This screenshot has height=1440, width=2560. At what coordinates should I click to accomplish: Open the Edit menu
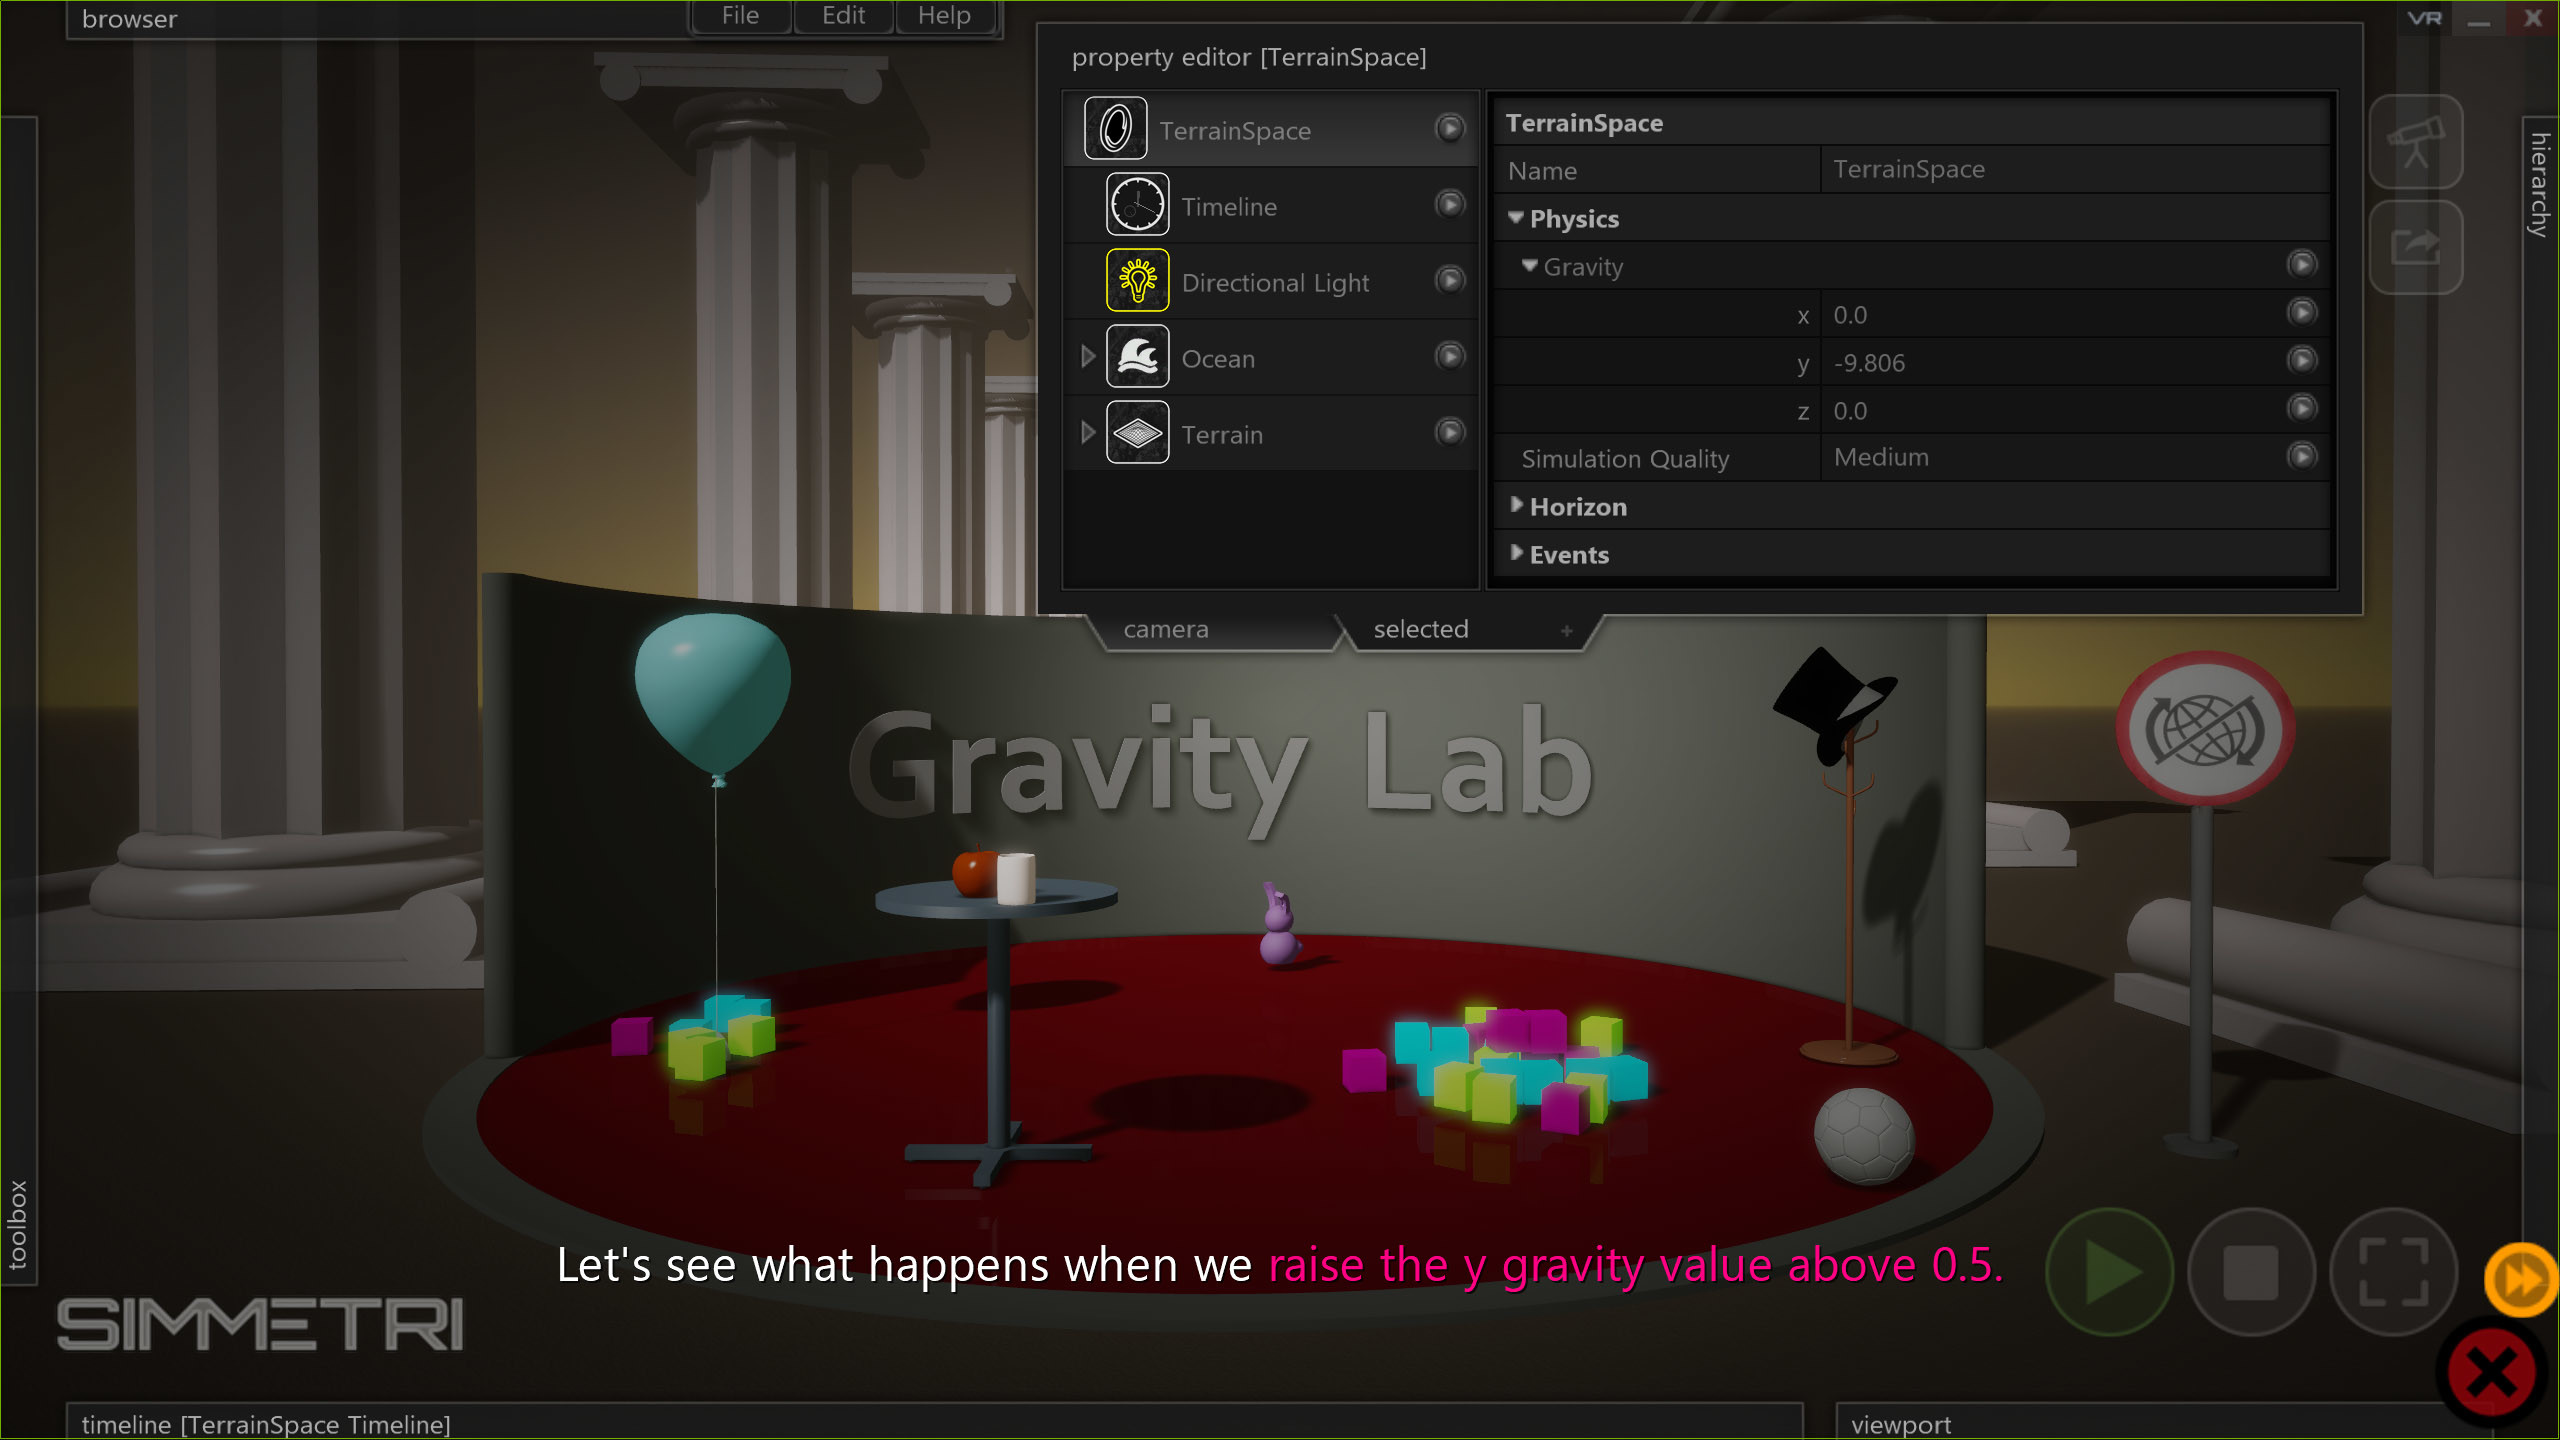point(842,15)
